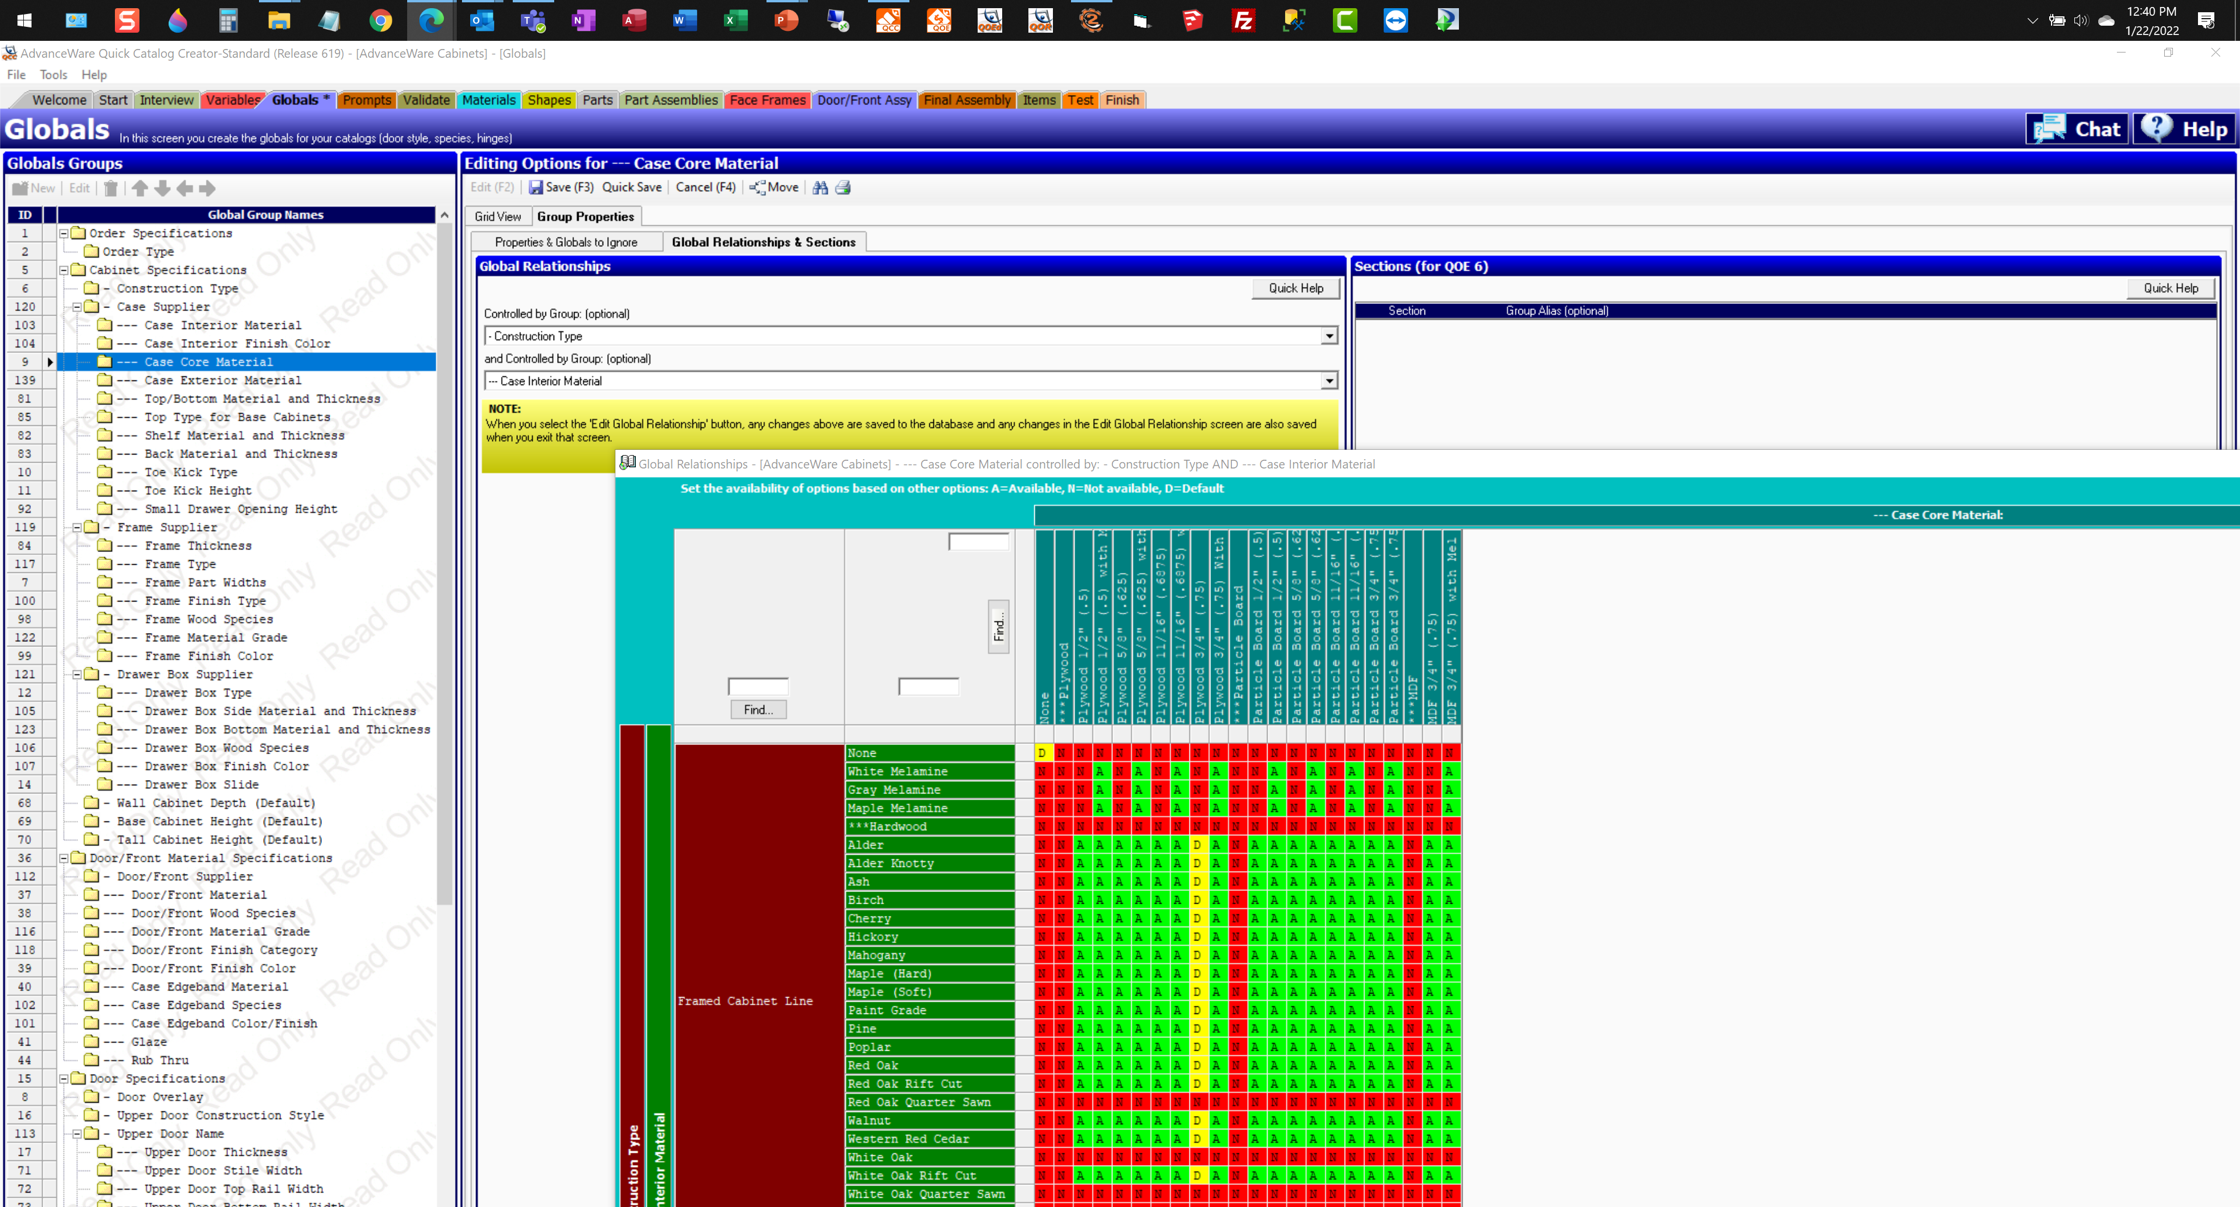This screenshot has height=1207, width=2240.
Task: Collapse the Cabinet Specifications tree node
Action: pos(64,270)
